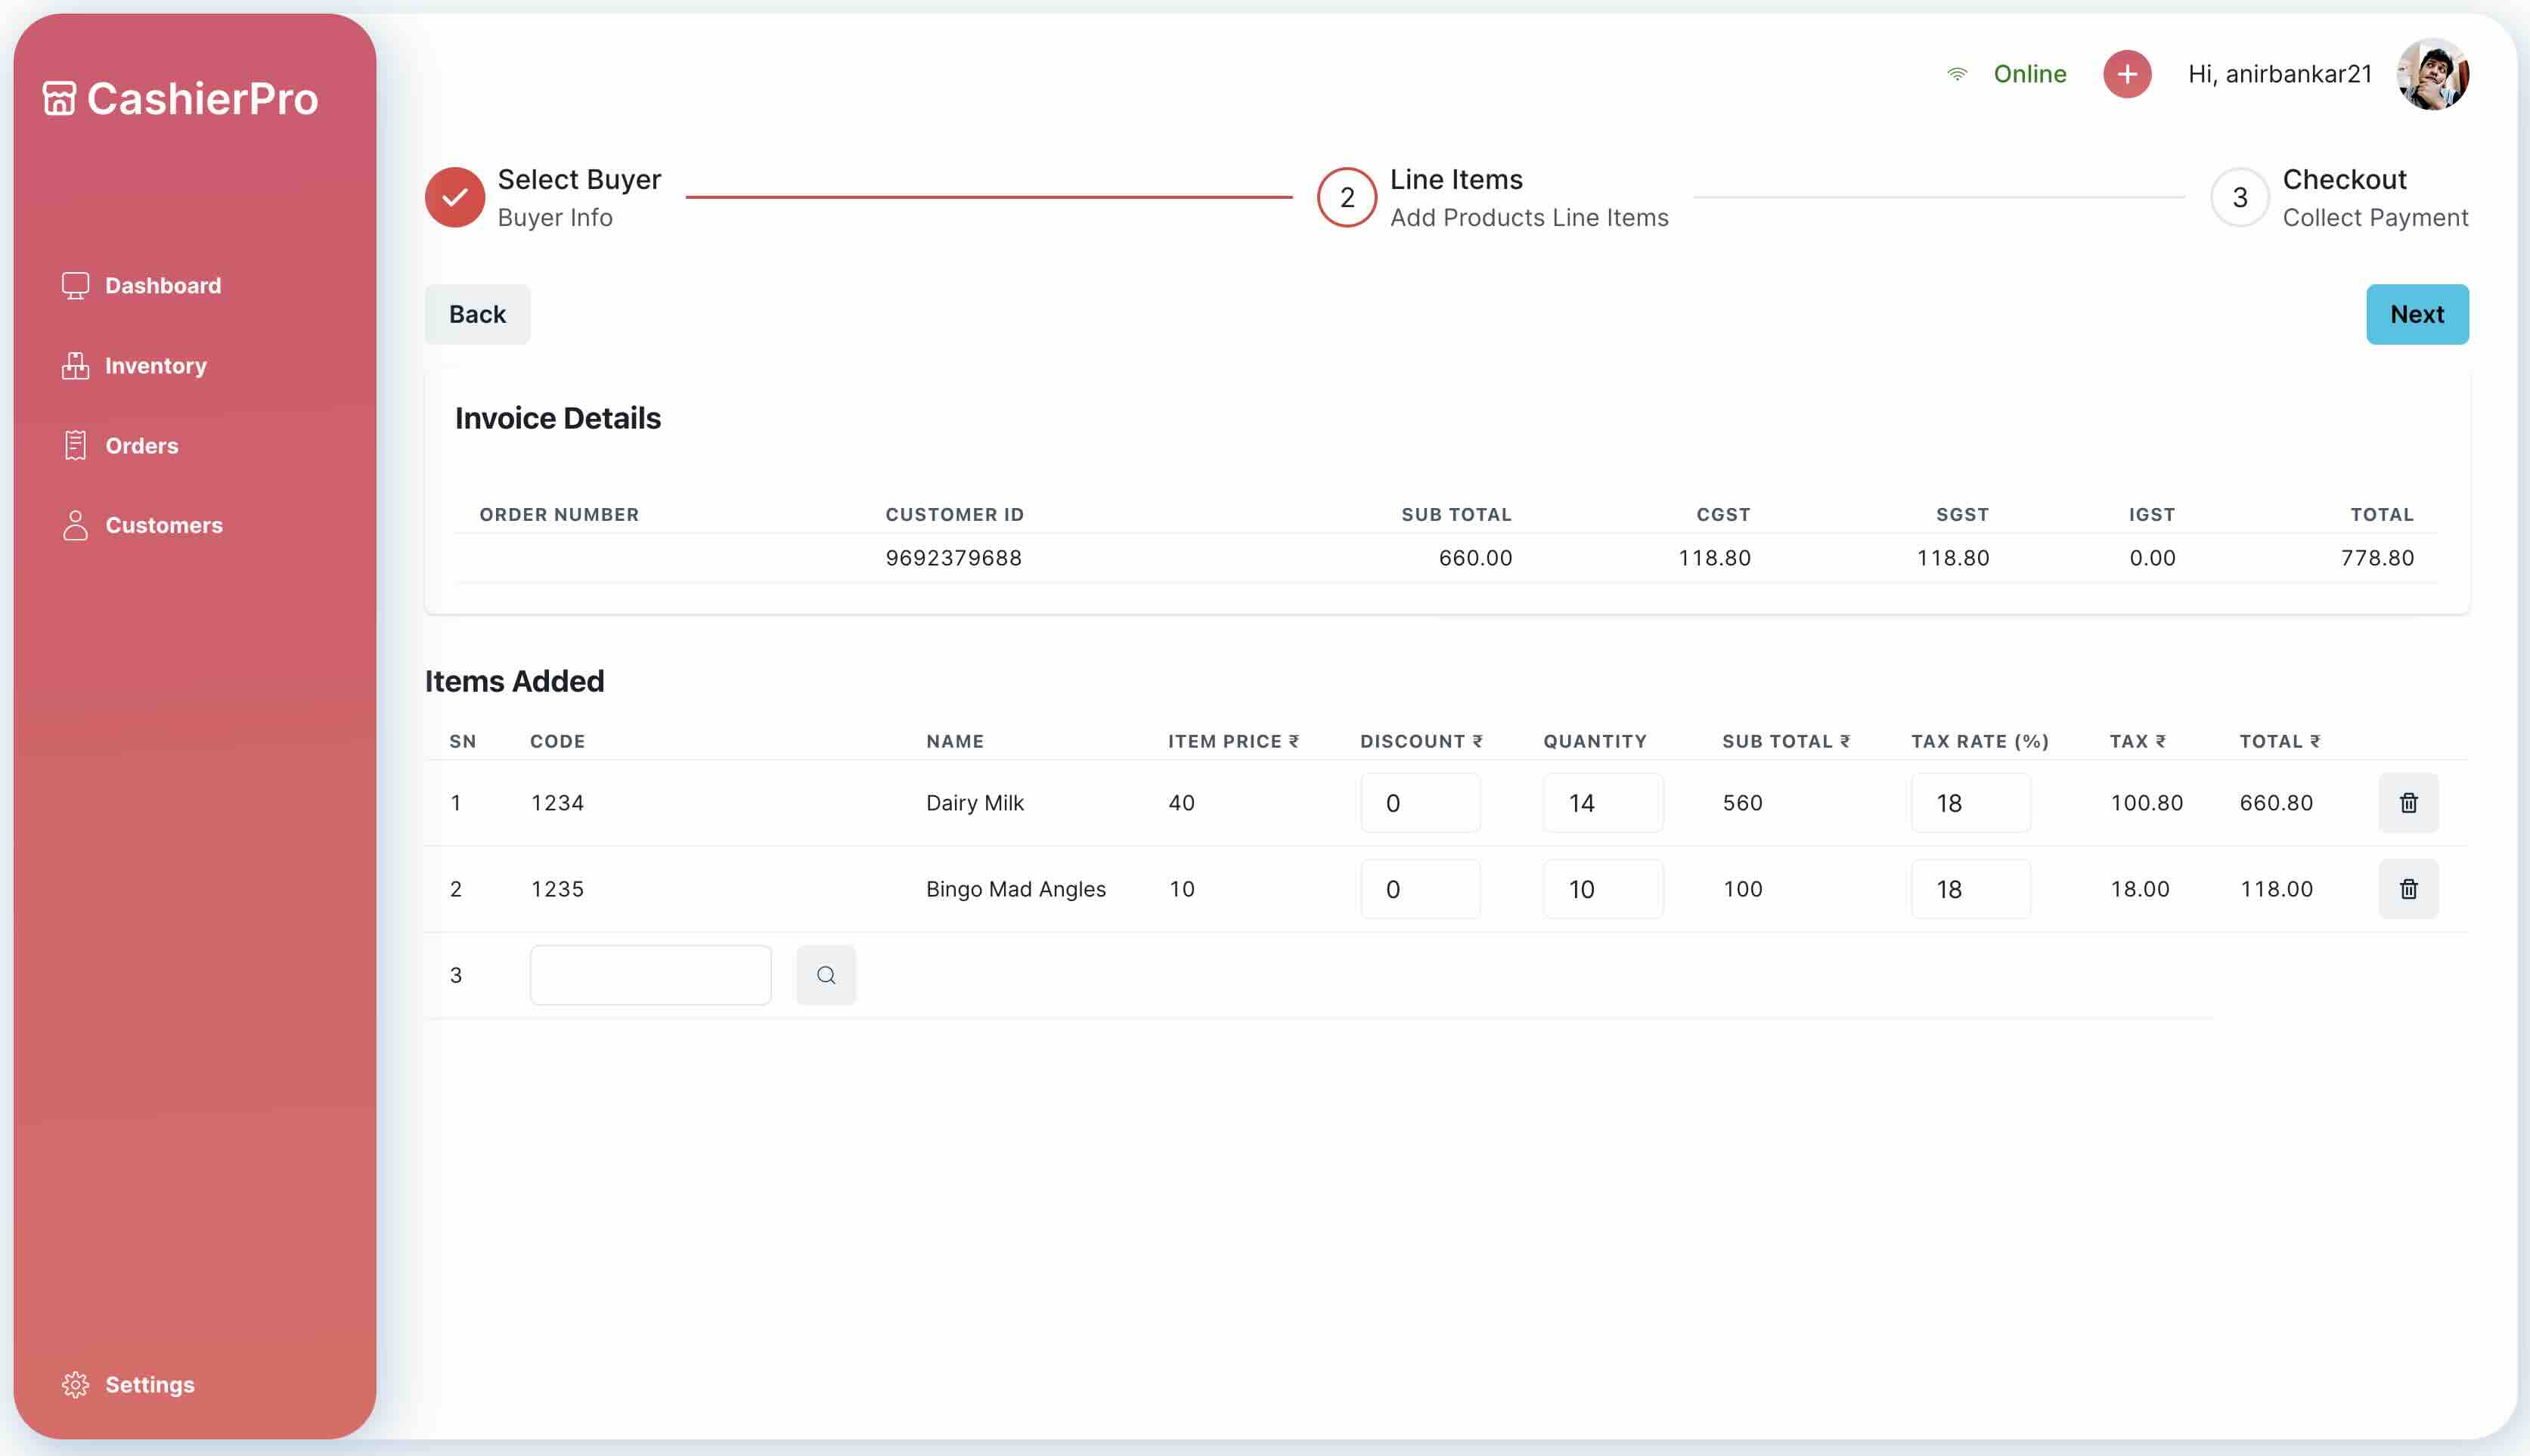Click the Orders receipt icon
This screenshot has height=1456, width=2530.
[x=75, y=446]
